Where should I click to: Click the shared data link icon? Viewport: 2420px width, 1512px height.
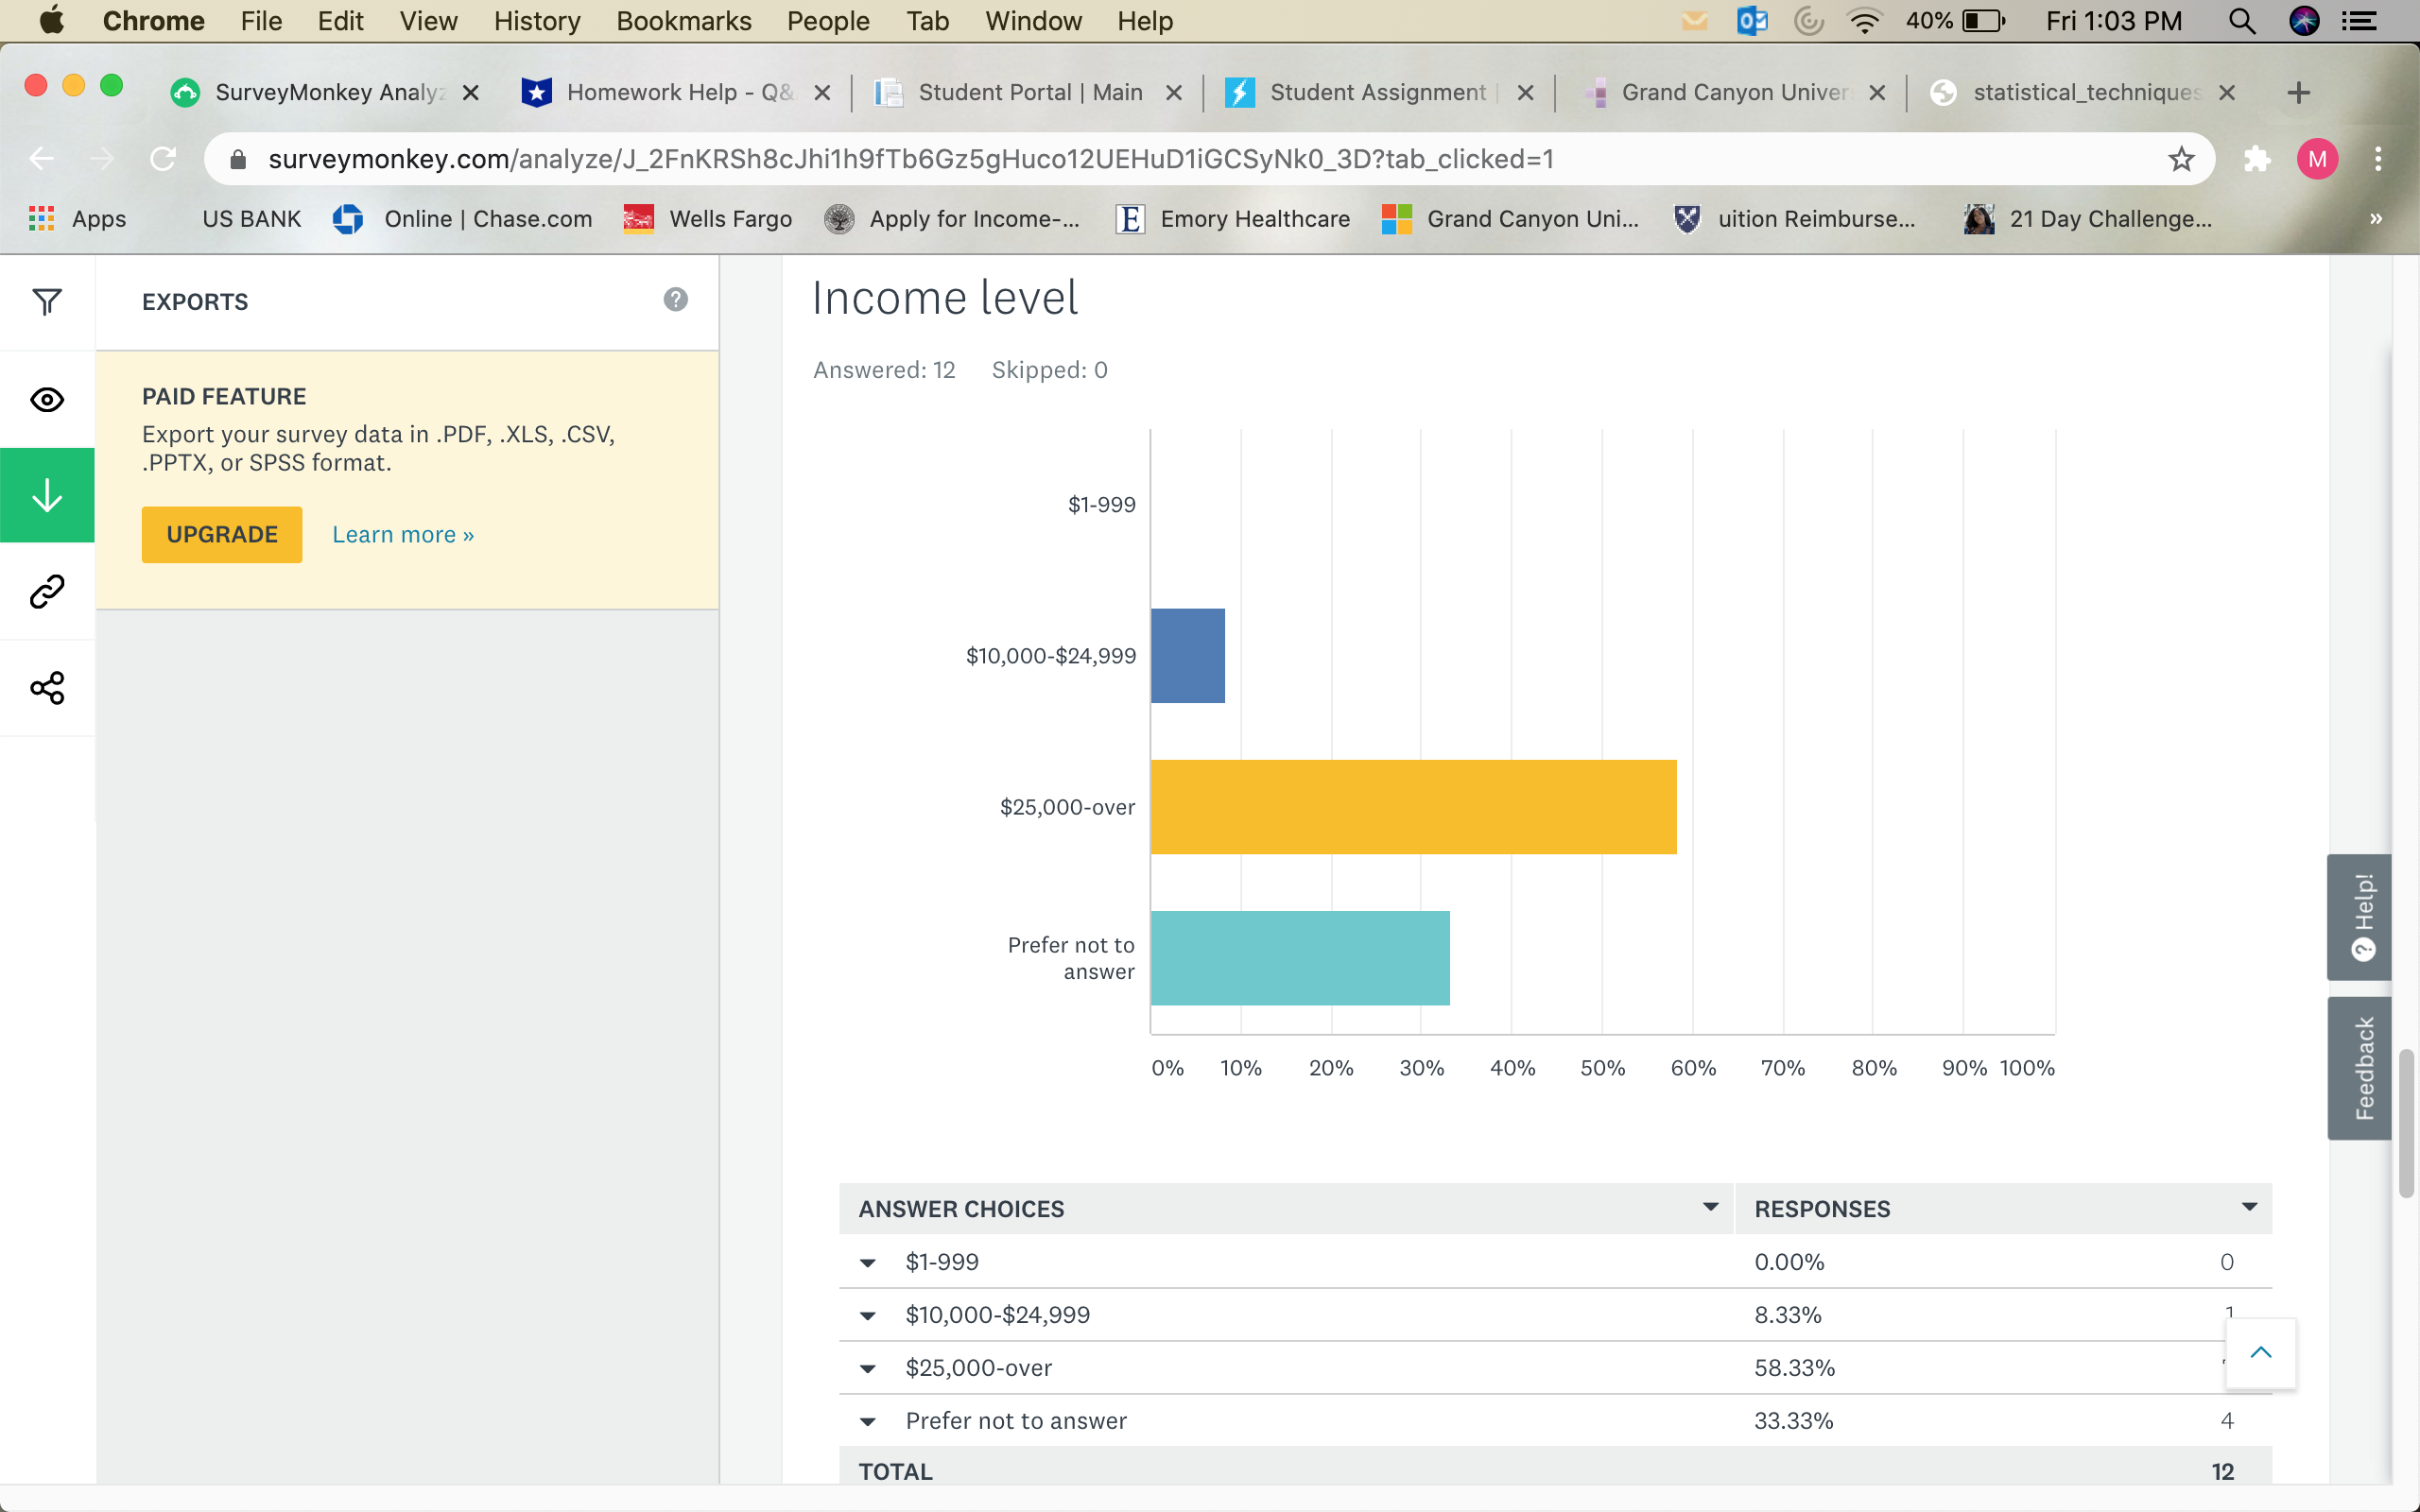[x=47, y=592]
